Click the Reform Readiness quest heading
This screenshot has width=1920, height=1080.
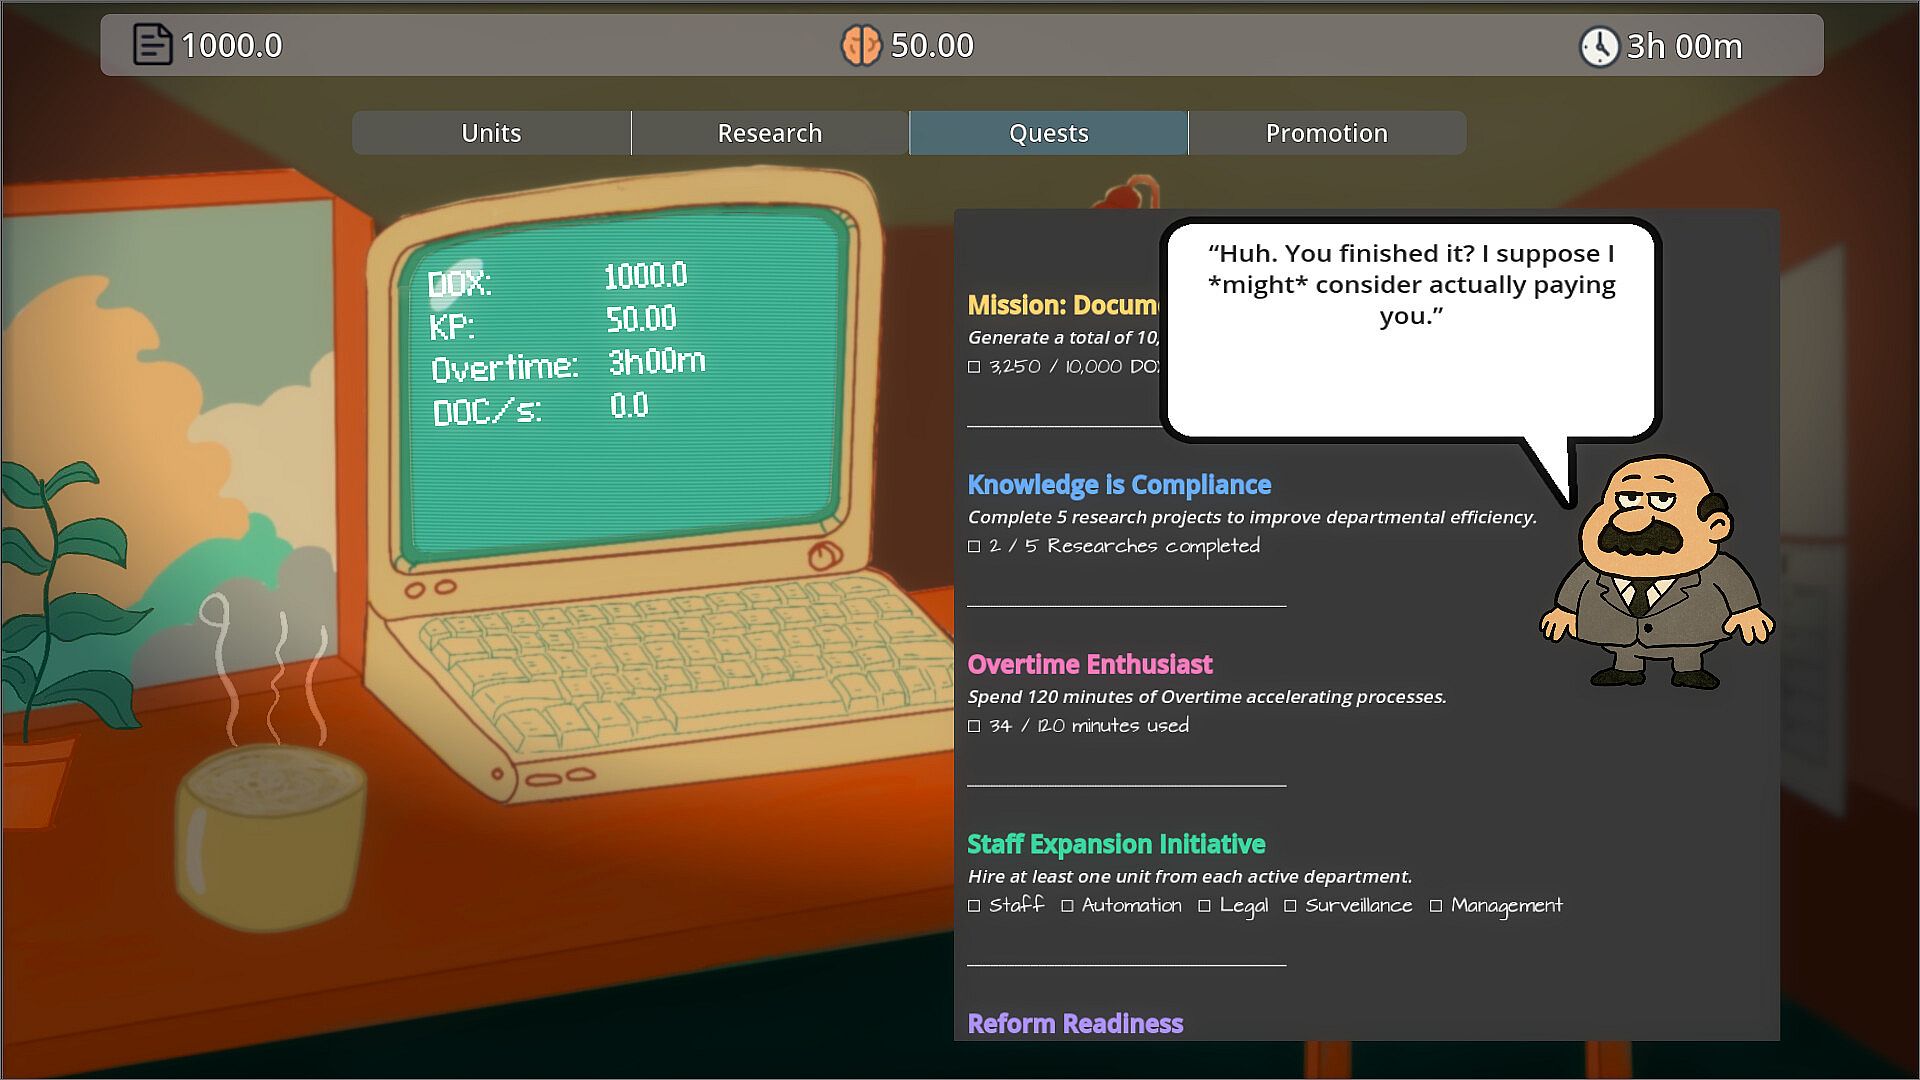click(1075, 1023)
